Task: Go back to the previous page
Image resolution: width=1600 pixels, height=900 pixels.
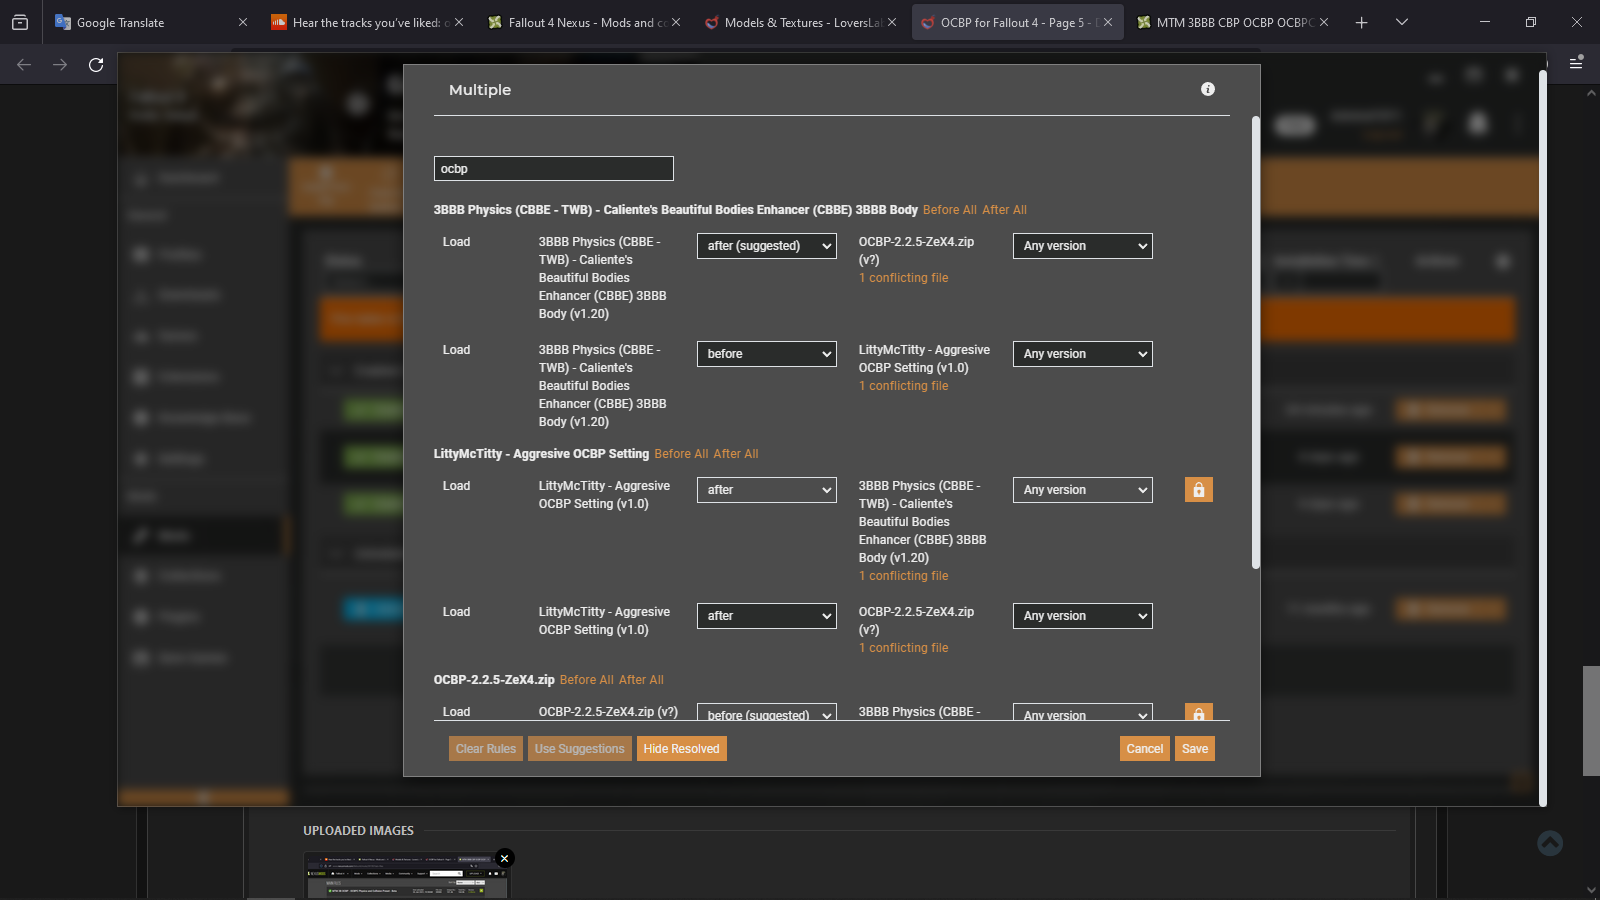Action: (24, 65)
